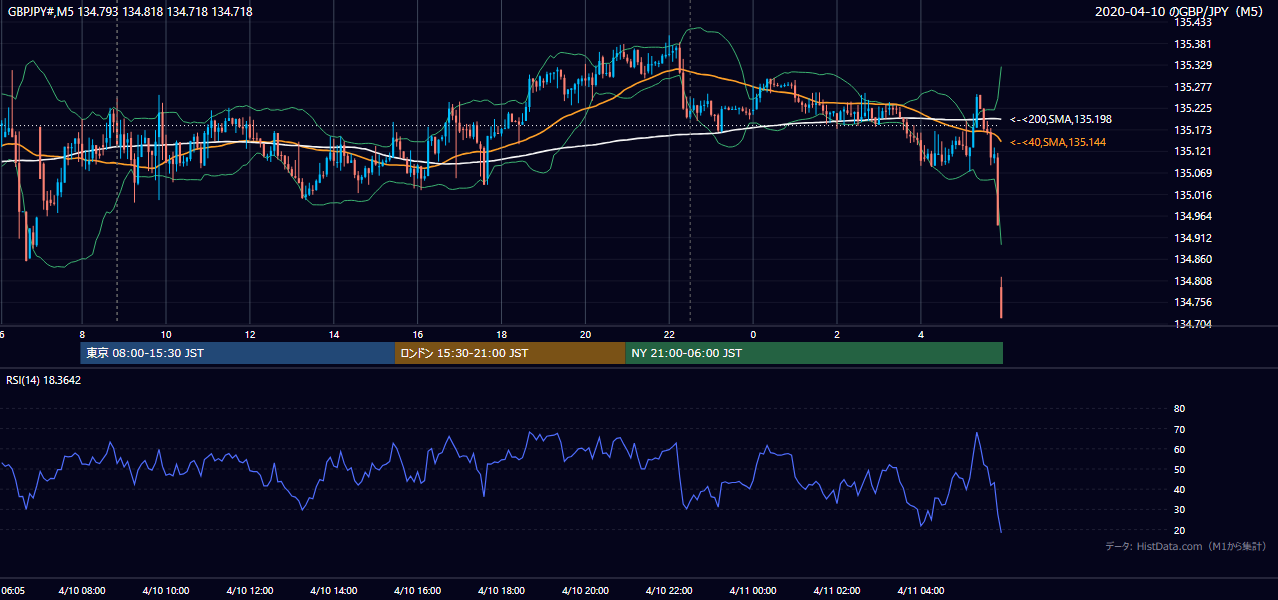Click the RSI(14) 18.3642 indicator label
1278x600 pixels.
click(x=44, y=380)
